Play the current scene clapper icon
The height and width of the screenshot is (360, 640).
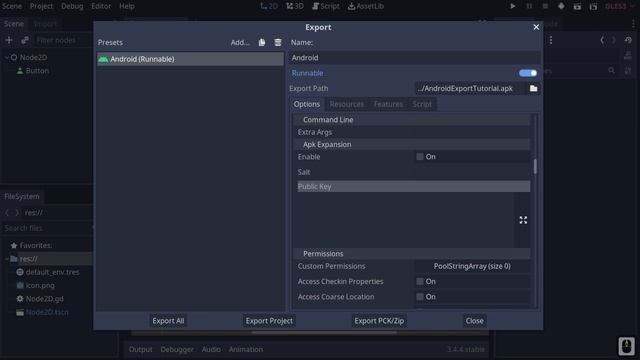[x=577, y=6]
